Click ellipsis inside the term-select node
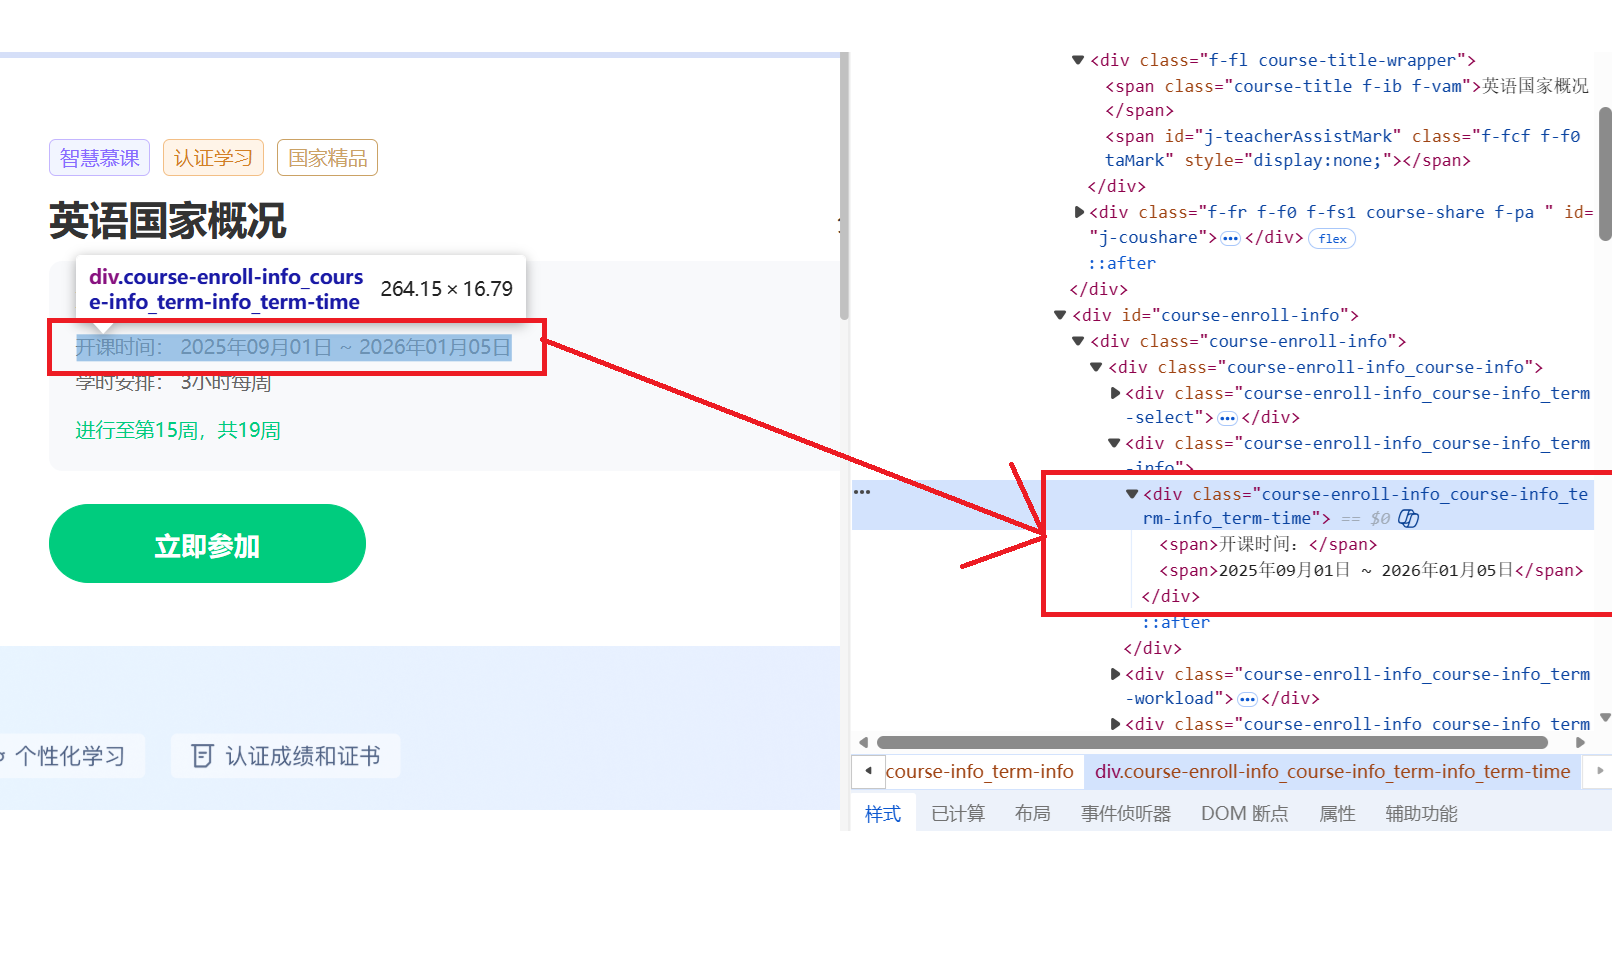 (x=1227, y=418)
